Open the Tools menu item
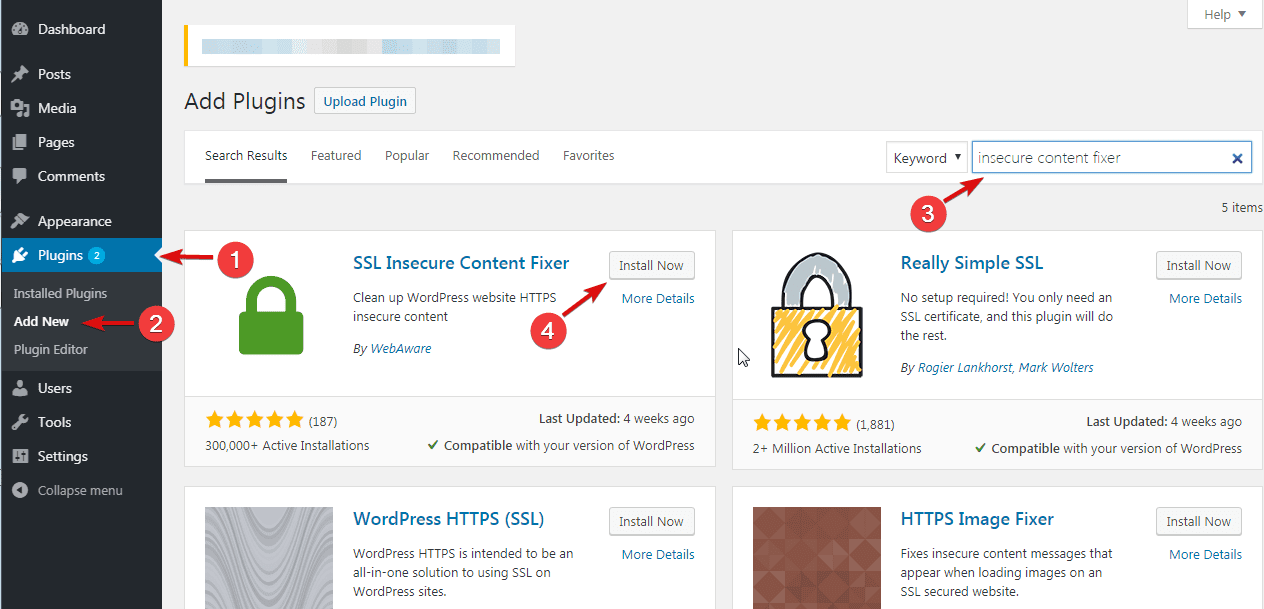Image resolution: width=1264 pixels, height=609 pixels. (81, 422)
